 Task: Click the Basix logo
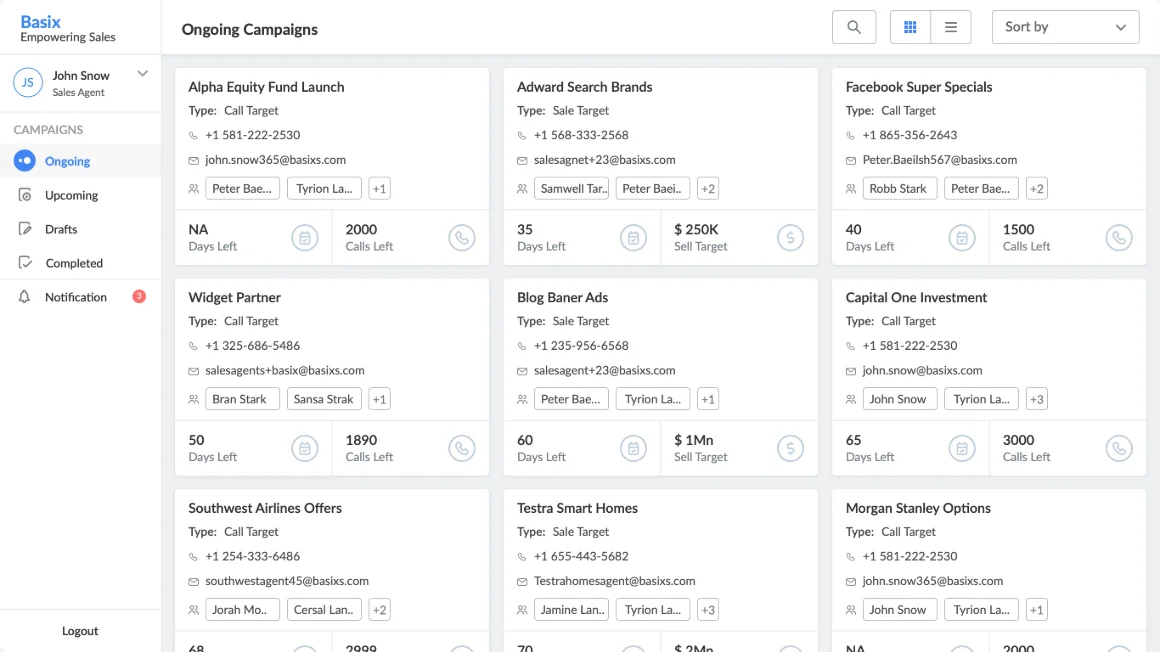[41, 21]
